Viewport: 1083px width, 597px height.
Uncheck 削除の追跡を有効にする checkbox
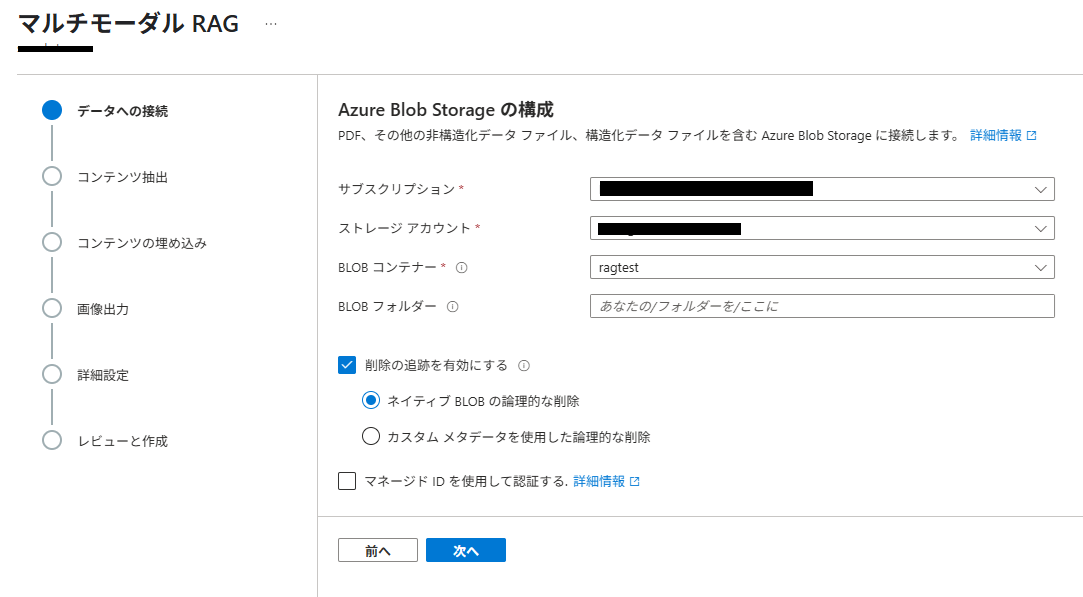(347, 365)
